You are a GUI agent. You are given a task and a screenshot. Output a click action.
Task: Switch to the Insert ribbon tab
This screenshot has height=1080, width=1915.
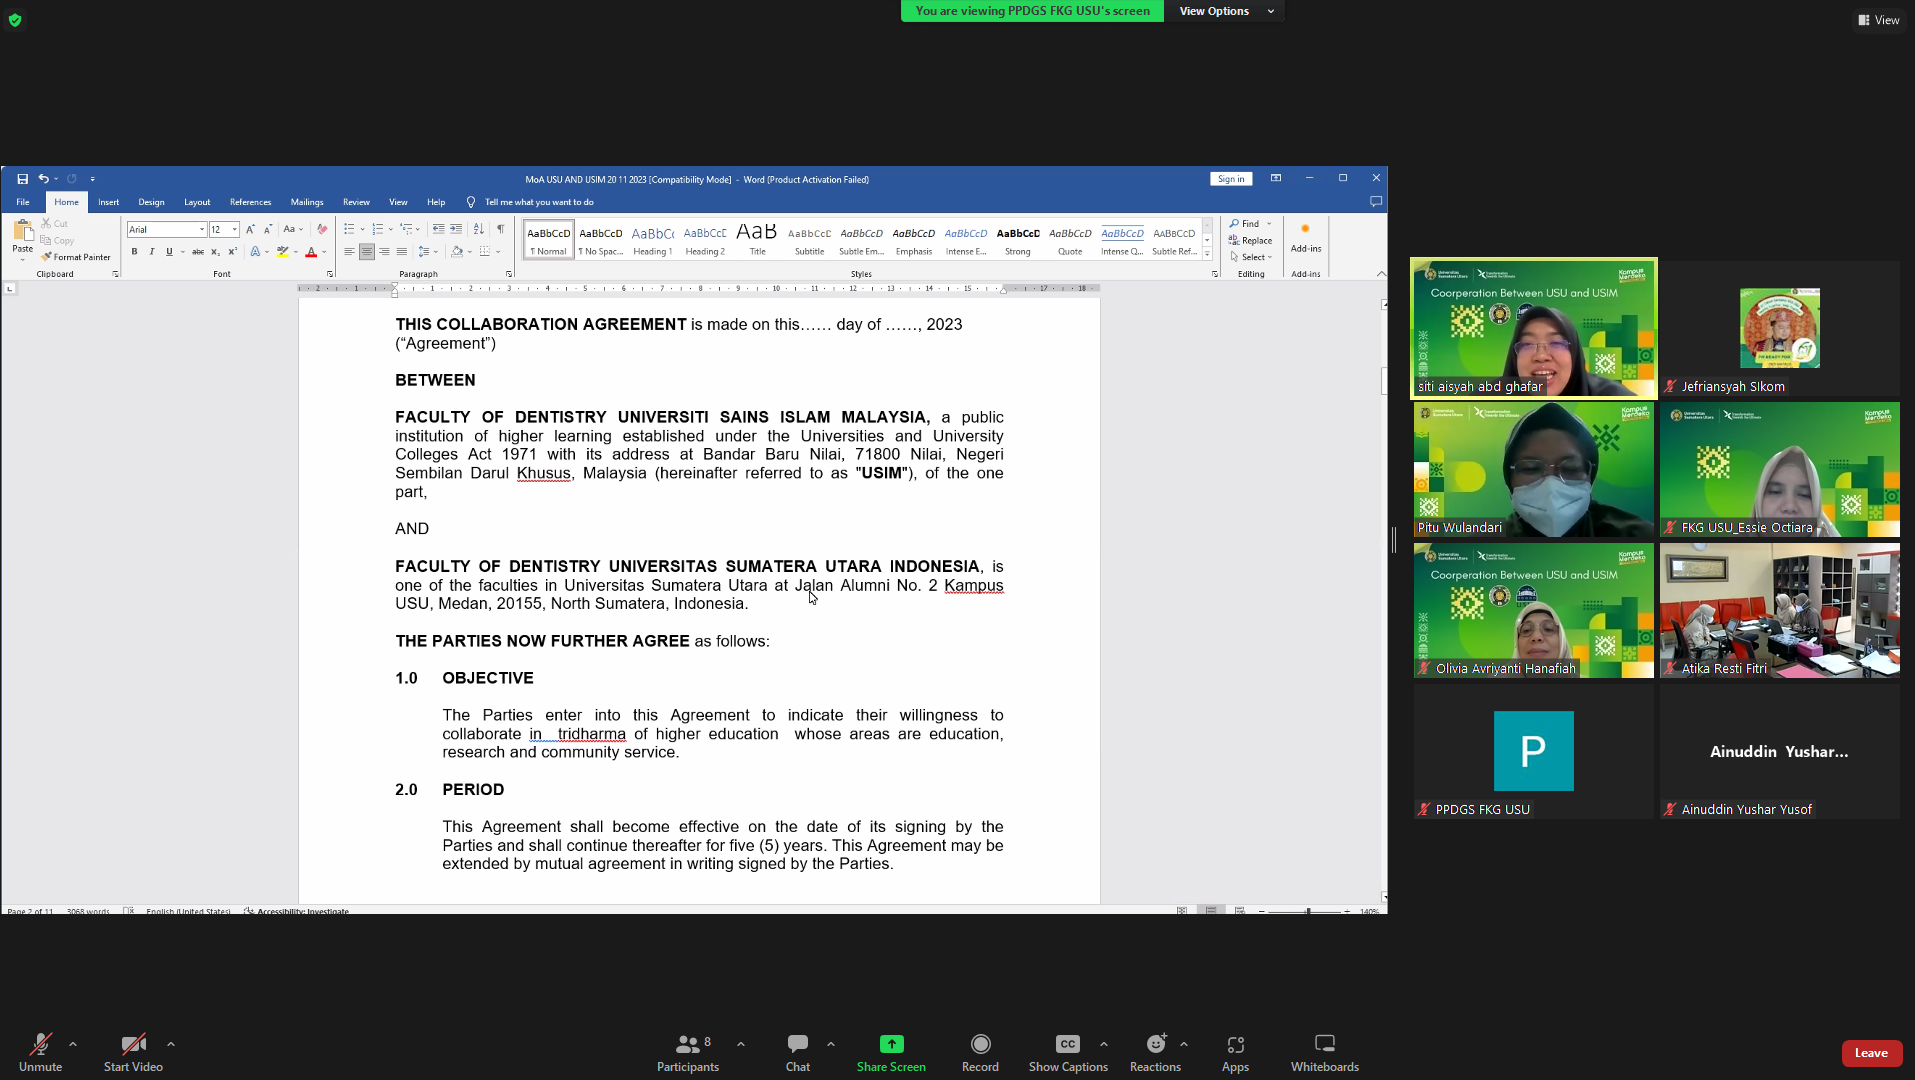pos(109,202)
